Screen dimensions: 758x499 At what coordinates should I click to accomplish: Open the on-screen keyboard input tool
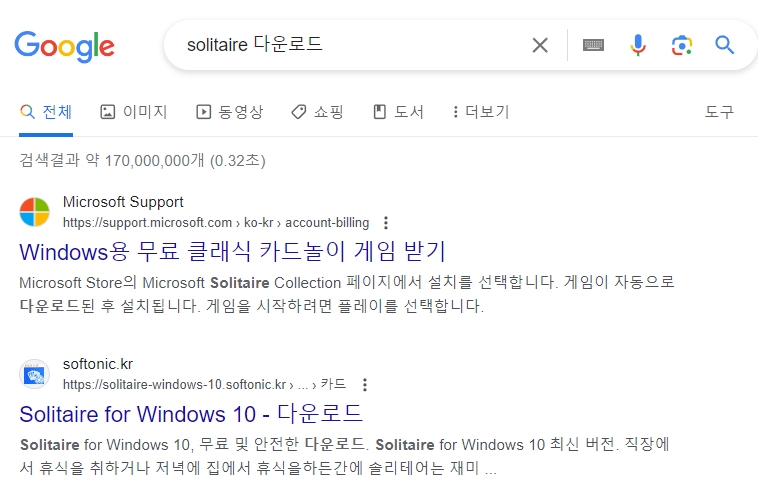(x=593, y=45)
